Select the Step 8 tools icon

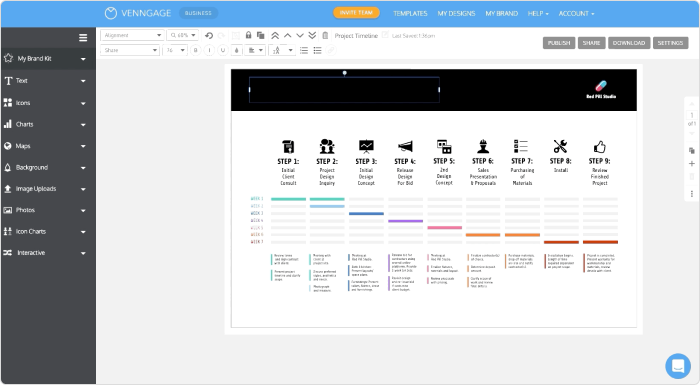pos(560,146)
